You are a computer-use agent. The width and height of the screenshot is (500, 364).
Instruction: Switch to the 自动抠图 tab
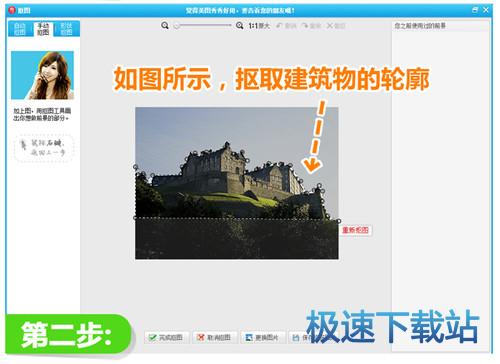click(20, 29)
